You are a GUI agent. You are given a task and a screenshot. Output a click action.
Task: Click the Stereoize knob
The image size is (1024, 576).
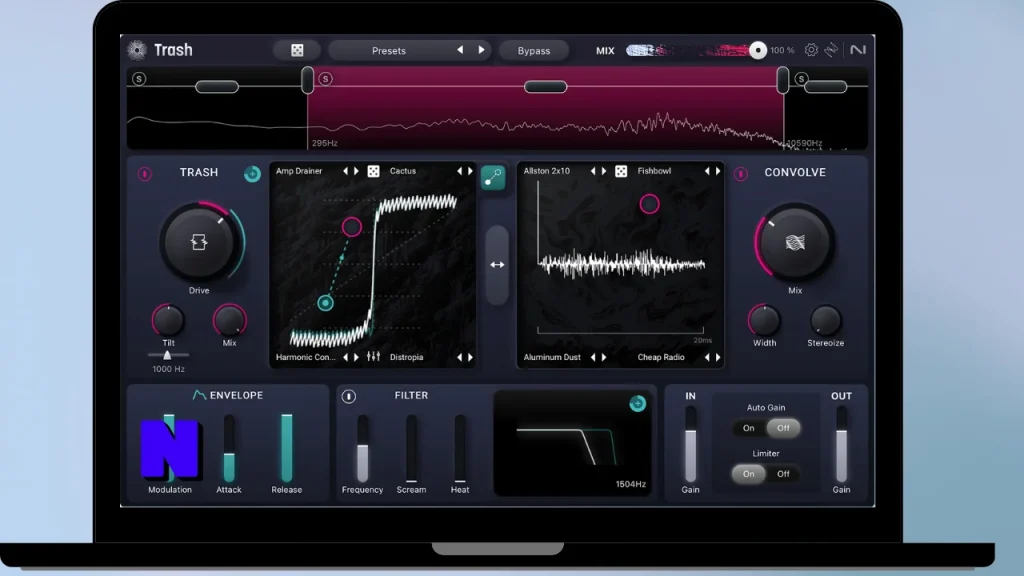pyautogui.click(x=825, y=321)
